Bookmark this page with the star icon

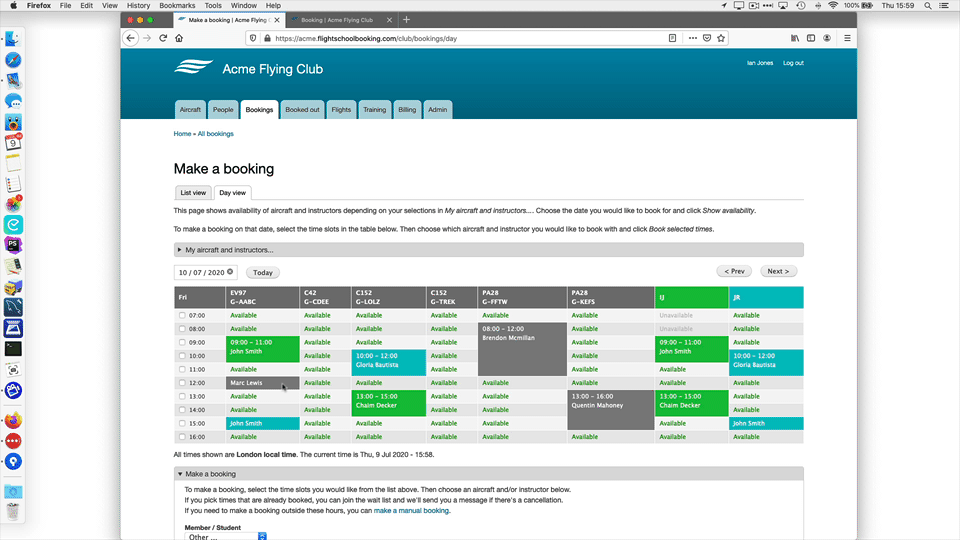[721, 38]
